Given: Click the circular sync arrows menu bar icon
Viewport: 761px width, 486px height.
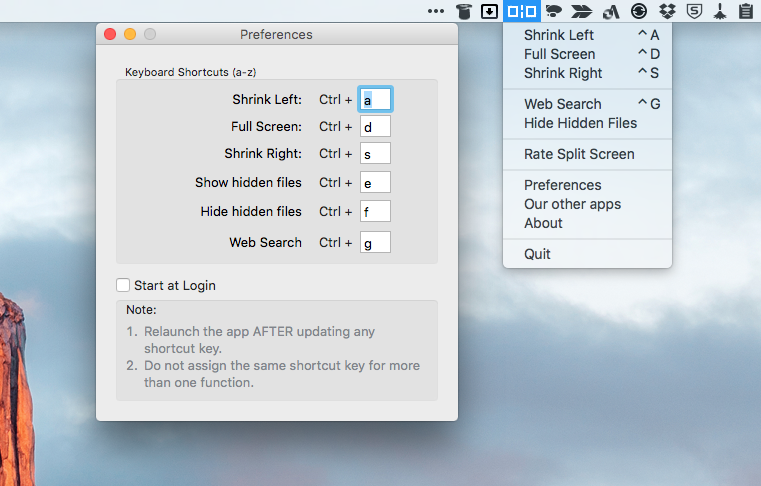Looking at the screenshot, I should [639, 11].
